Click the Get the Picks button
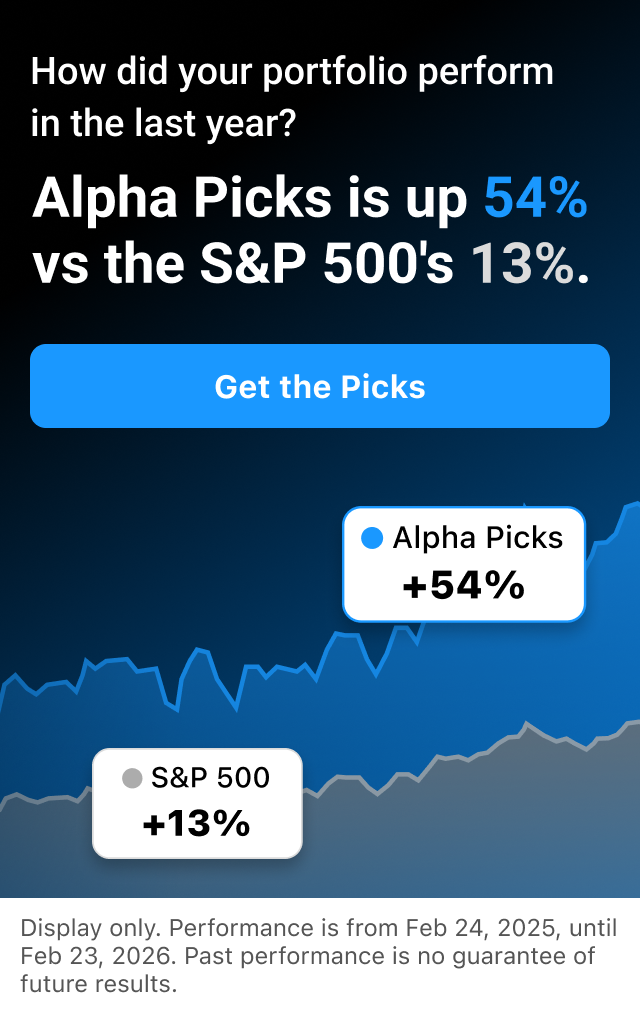Viewport: 640px width, 1014px height. pyautogui.click(x=320, y=387)
